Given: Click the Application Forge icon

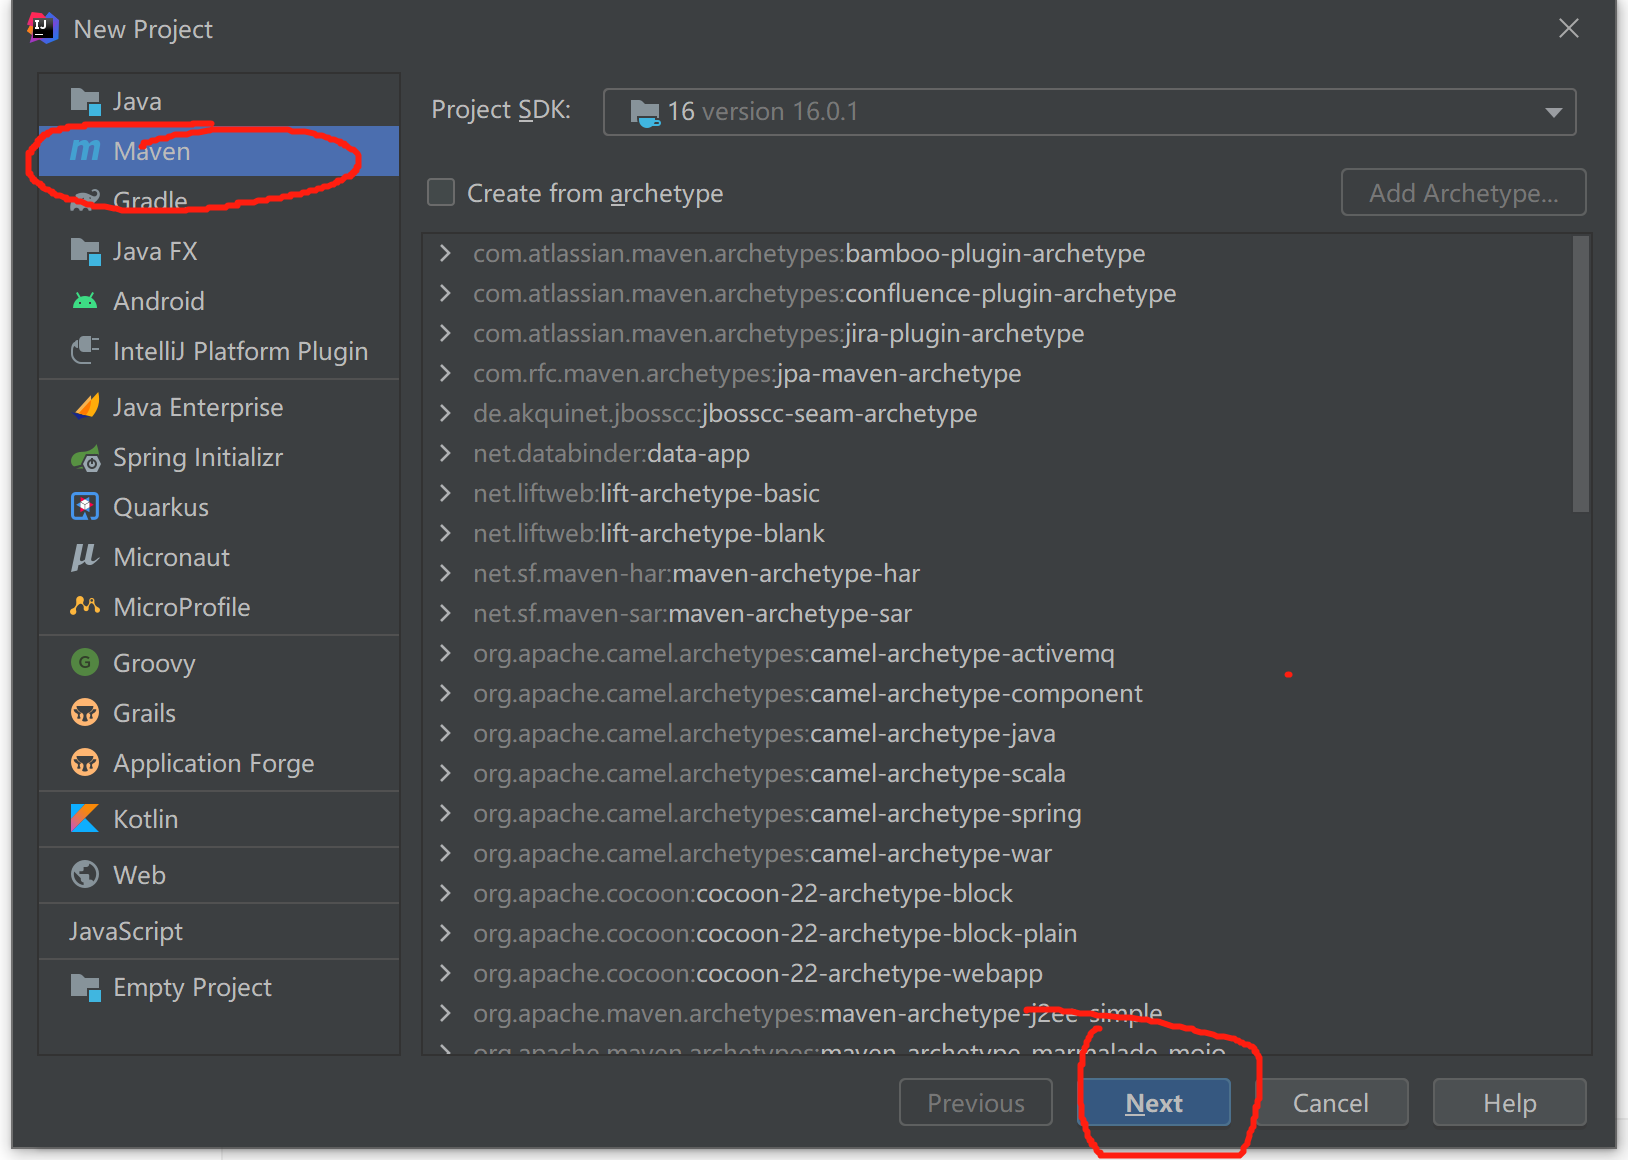Looking at the screenshot, I should click(x=86, y=763).
